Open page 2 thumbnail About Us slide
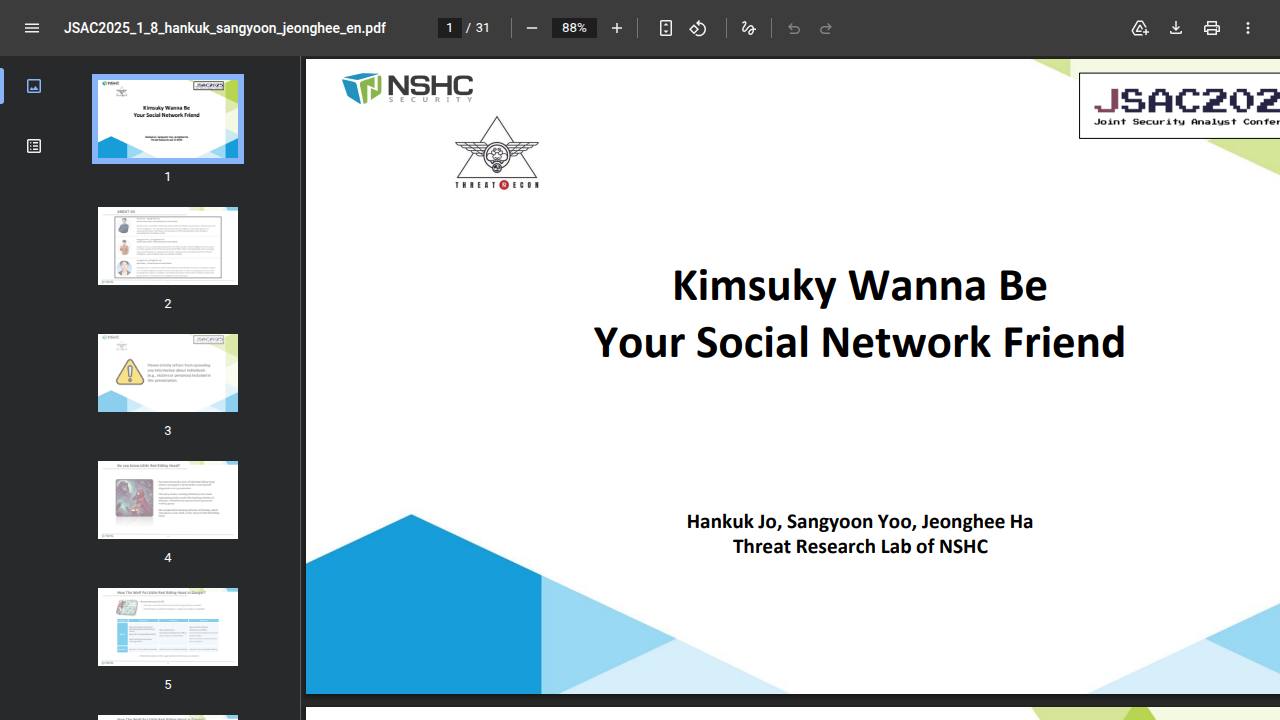The width and height of the screenshot is (1280, 720). (x=168, y=246)
